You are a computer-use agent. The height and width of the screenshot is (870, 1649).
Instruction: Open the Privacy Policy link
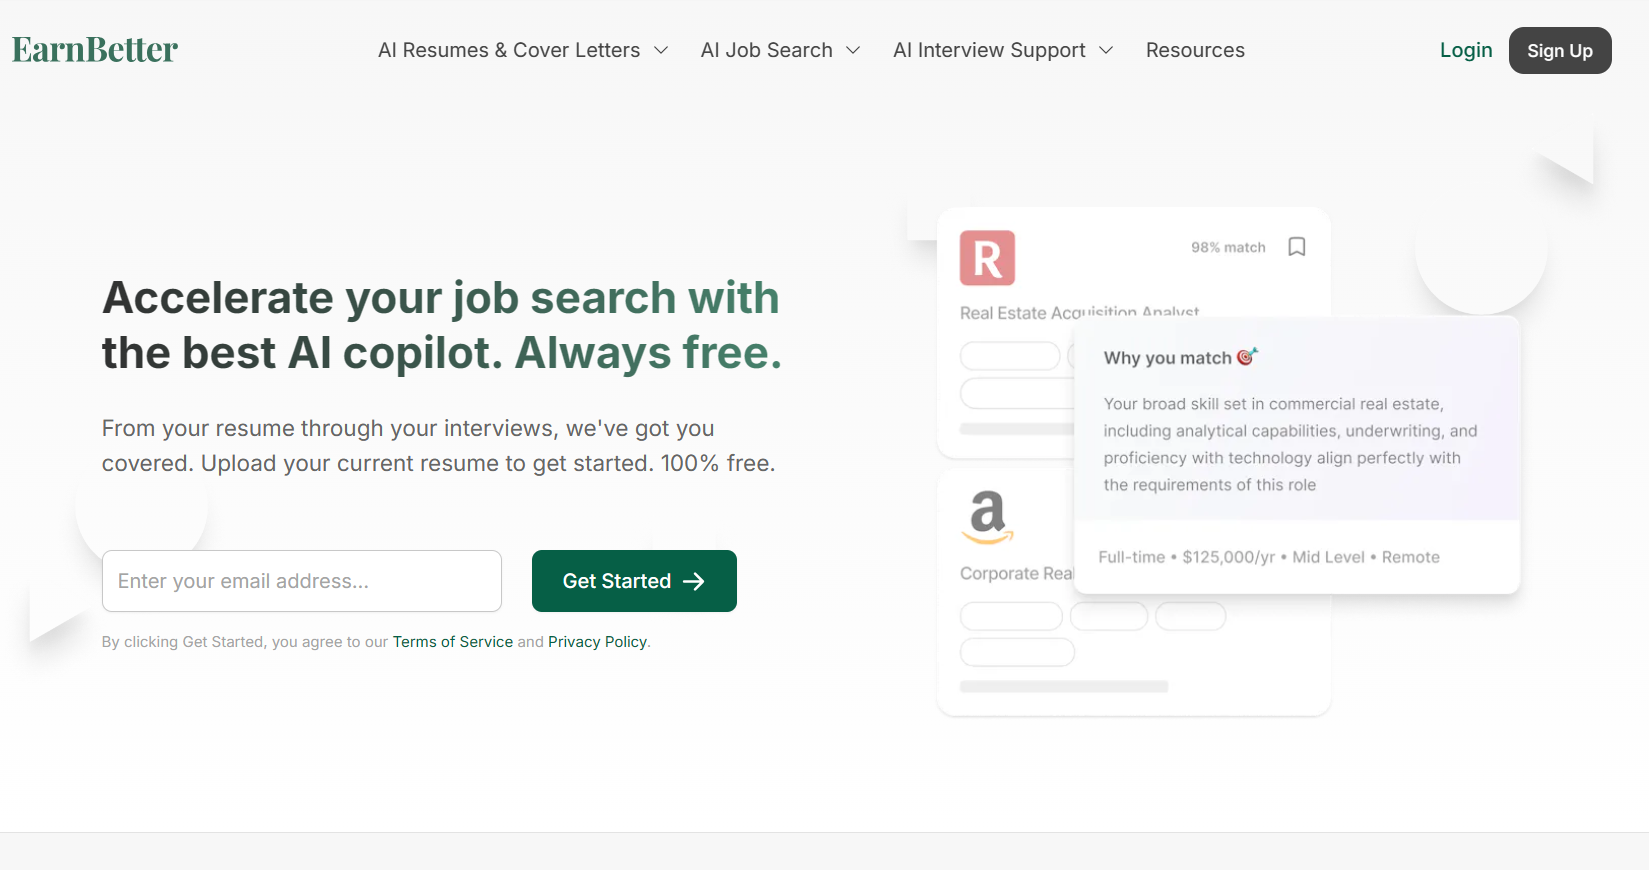tap(597, 642)
